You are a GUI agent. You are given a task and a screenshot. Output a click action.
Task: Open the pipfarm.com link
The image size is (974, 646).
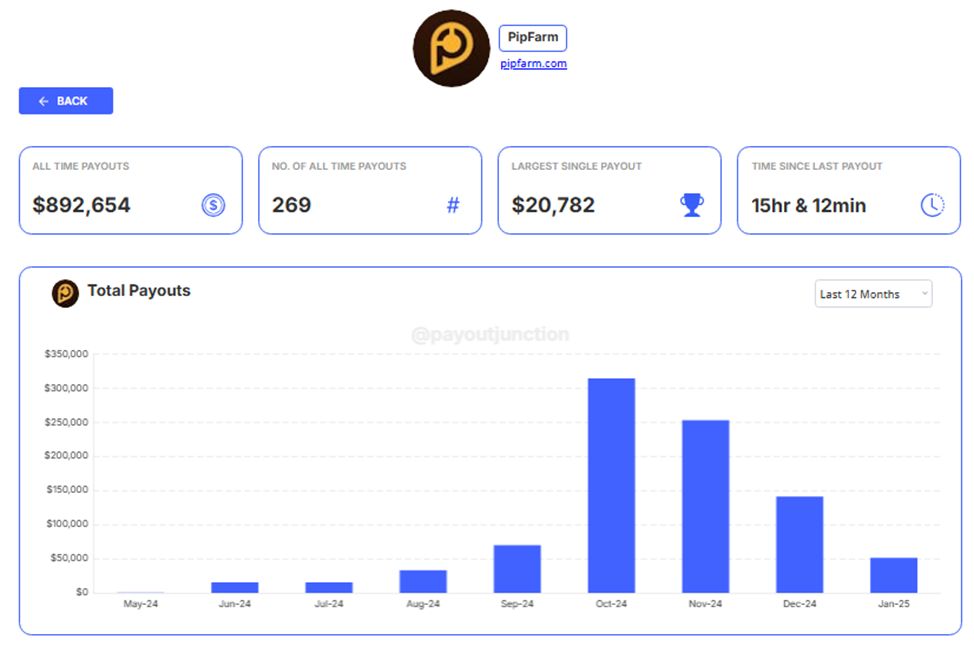[x=534, y=64]
